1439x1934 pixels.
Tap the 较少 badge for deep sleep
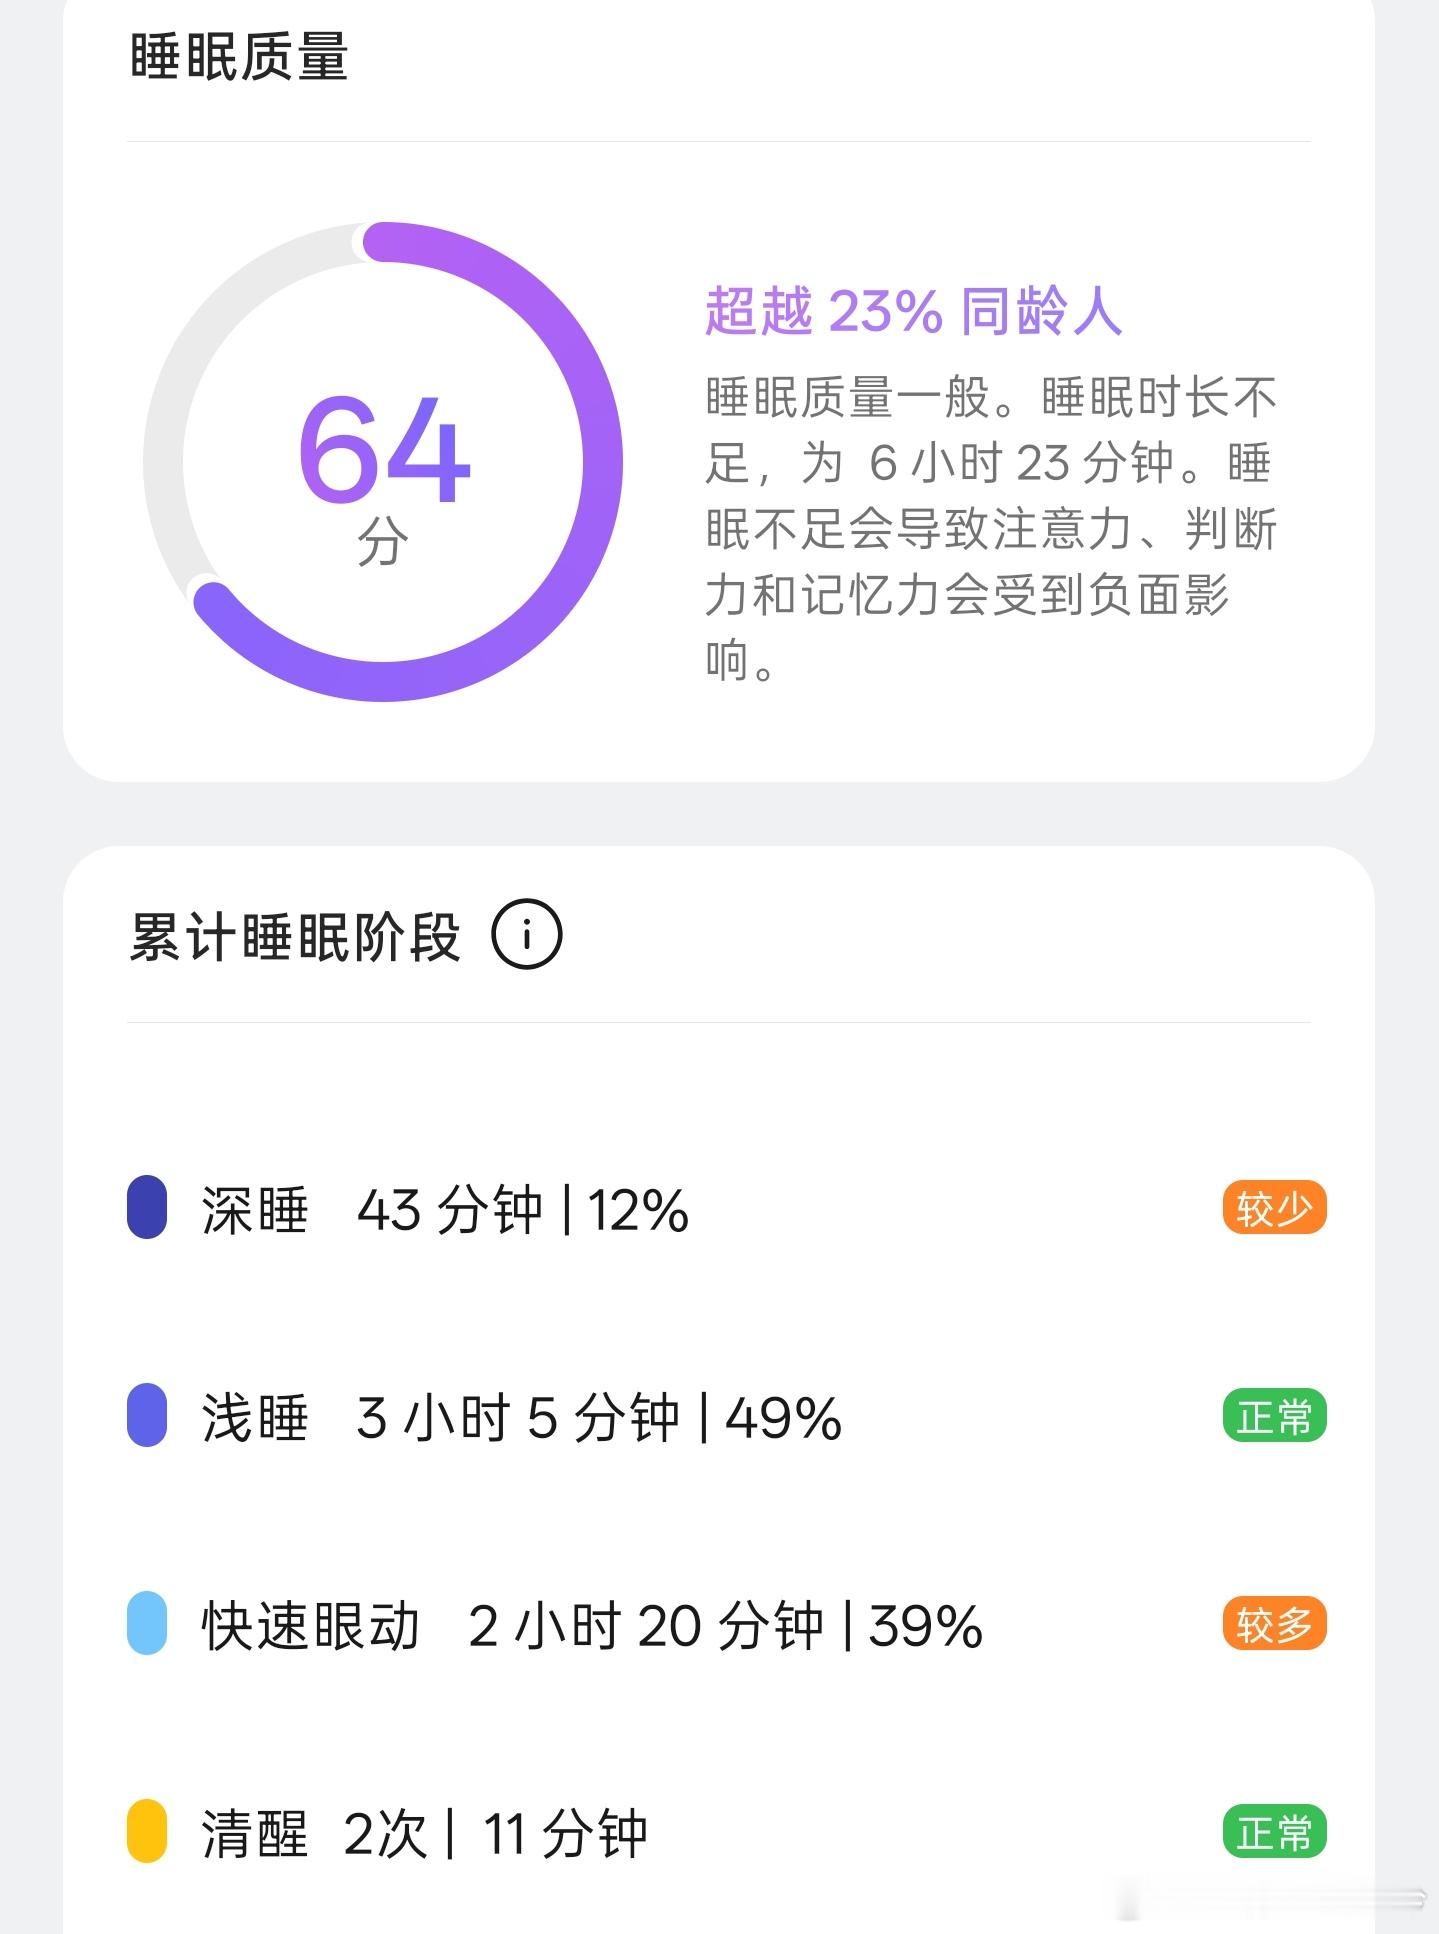click(x=1274, y=1208)
